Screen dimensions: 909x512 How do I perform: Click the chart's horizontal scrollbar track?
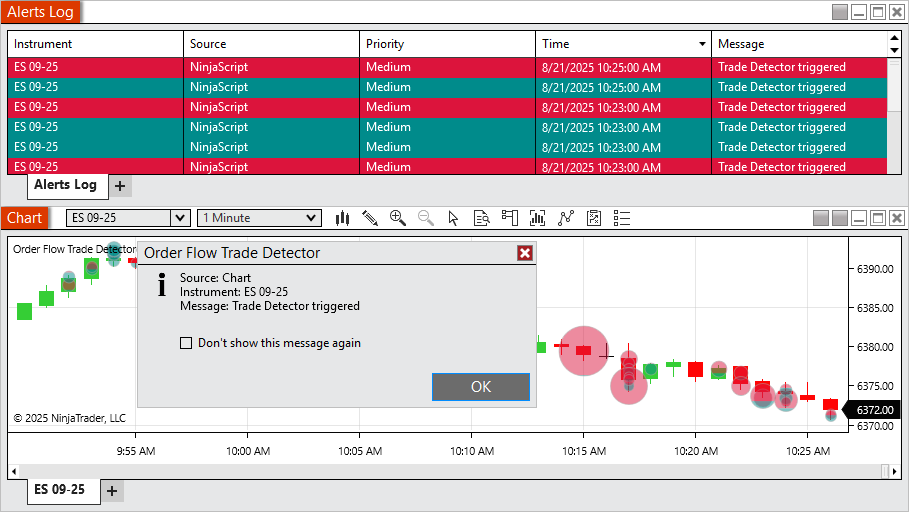click(x=450, y=470)
